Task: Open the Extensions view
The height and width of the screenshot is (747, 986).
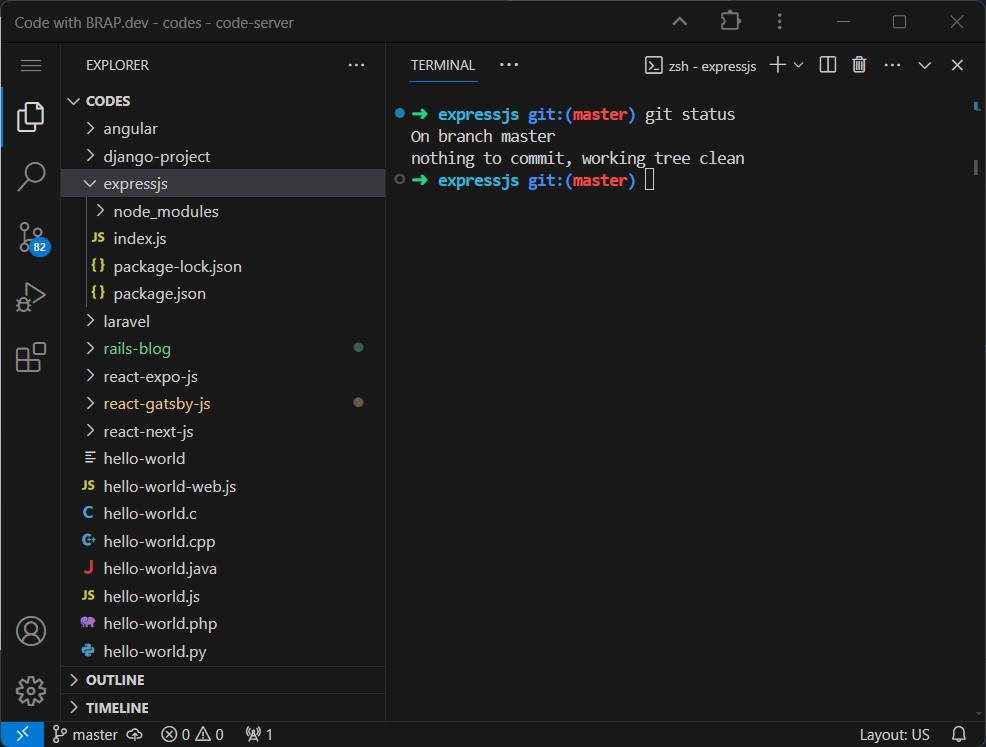Action: coord(30,355)
